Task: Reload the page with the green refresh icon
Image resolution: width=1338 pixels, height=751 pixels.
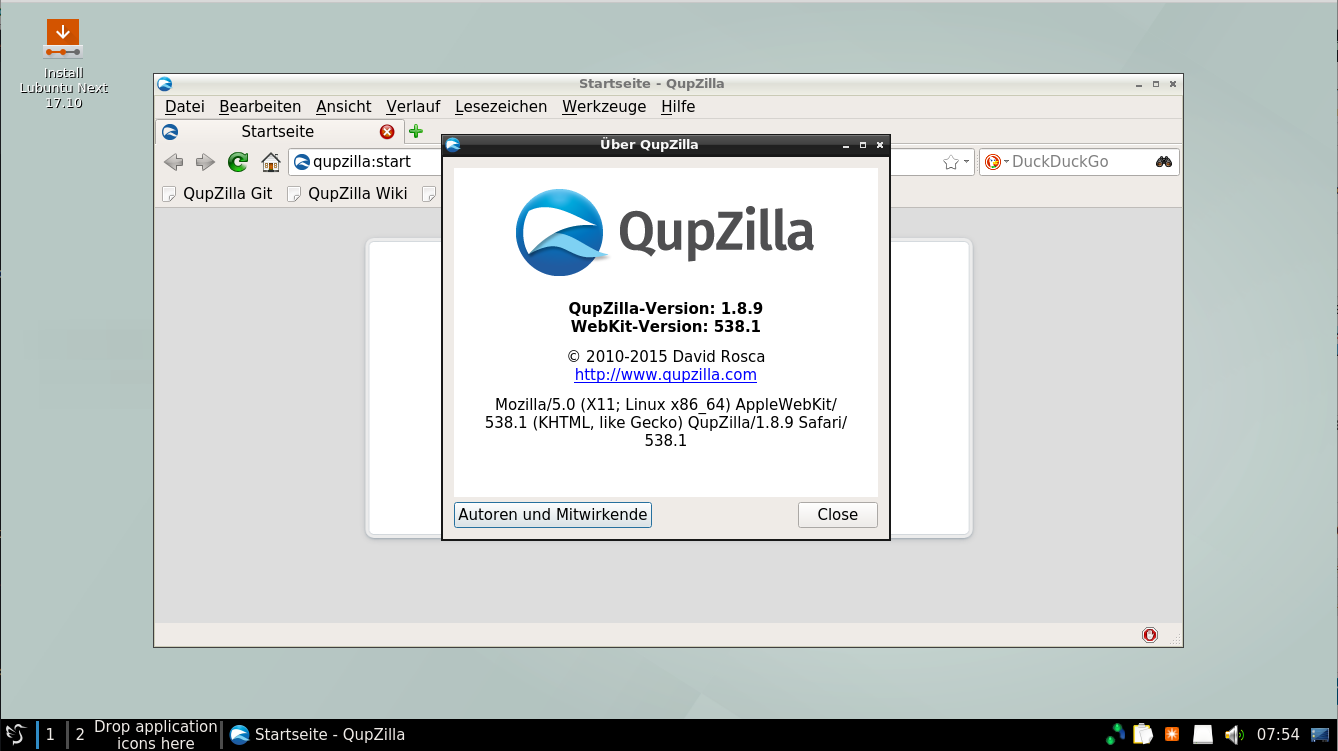Action: pyautogui.click(x=238, y=162)
